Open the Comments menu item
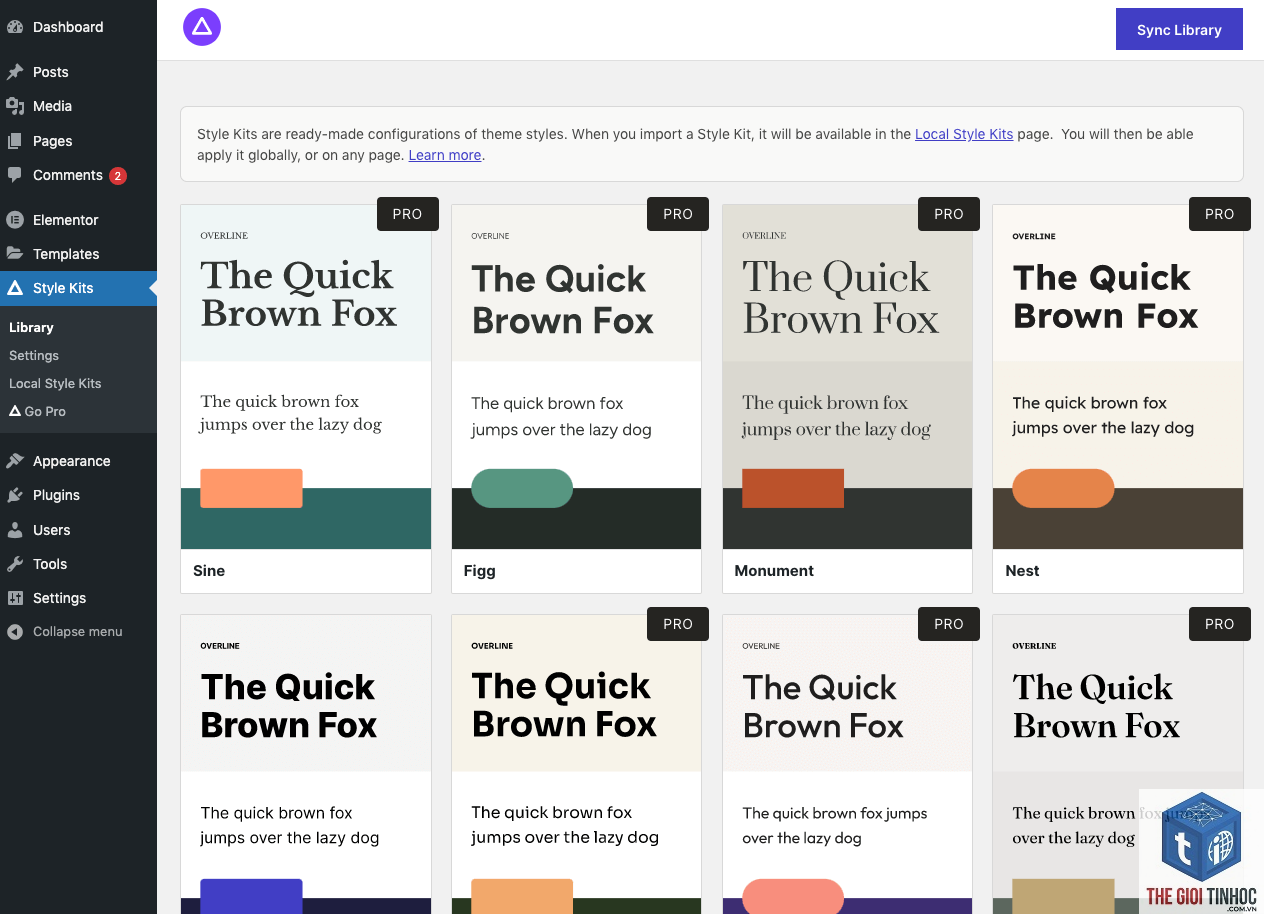Image resolution: width=1264 pixels, height=914 pixels. click(x=78, y=175)
